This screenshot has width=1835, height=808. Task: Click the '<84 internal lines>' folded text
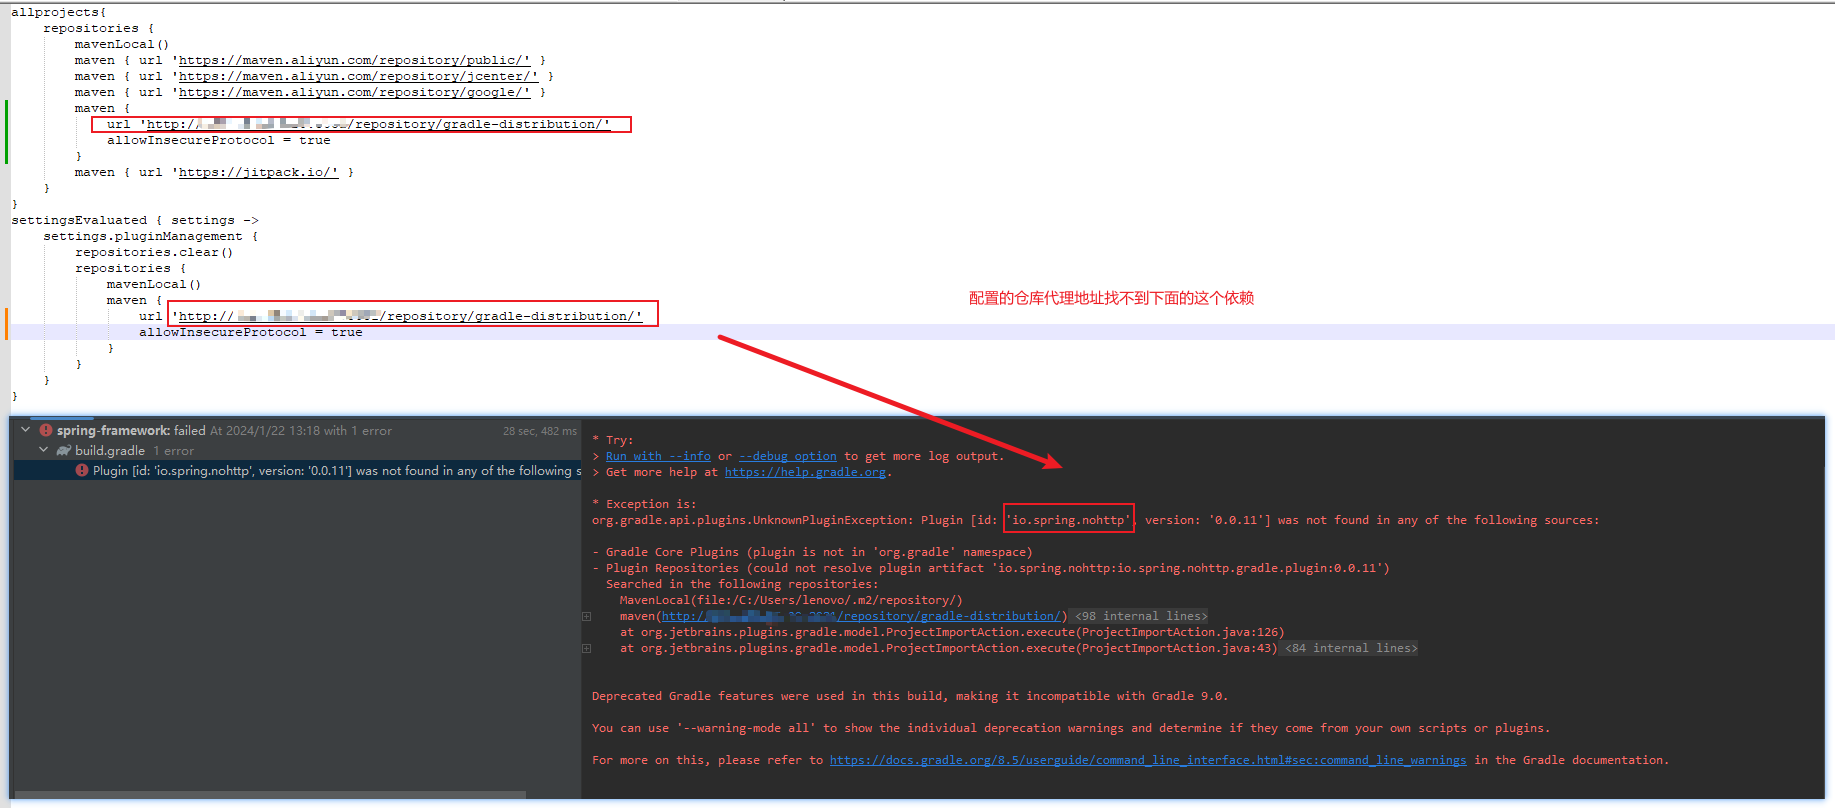(1351, 648)
